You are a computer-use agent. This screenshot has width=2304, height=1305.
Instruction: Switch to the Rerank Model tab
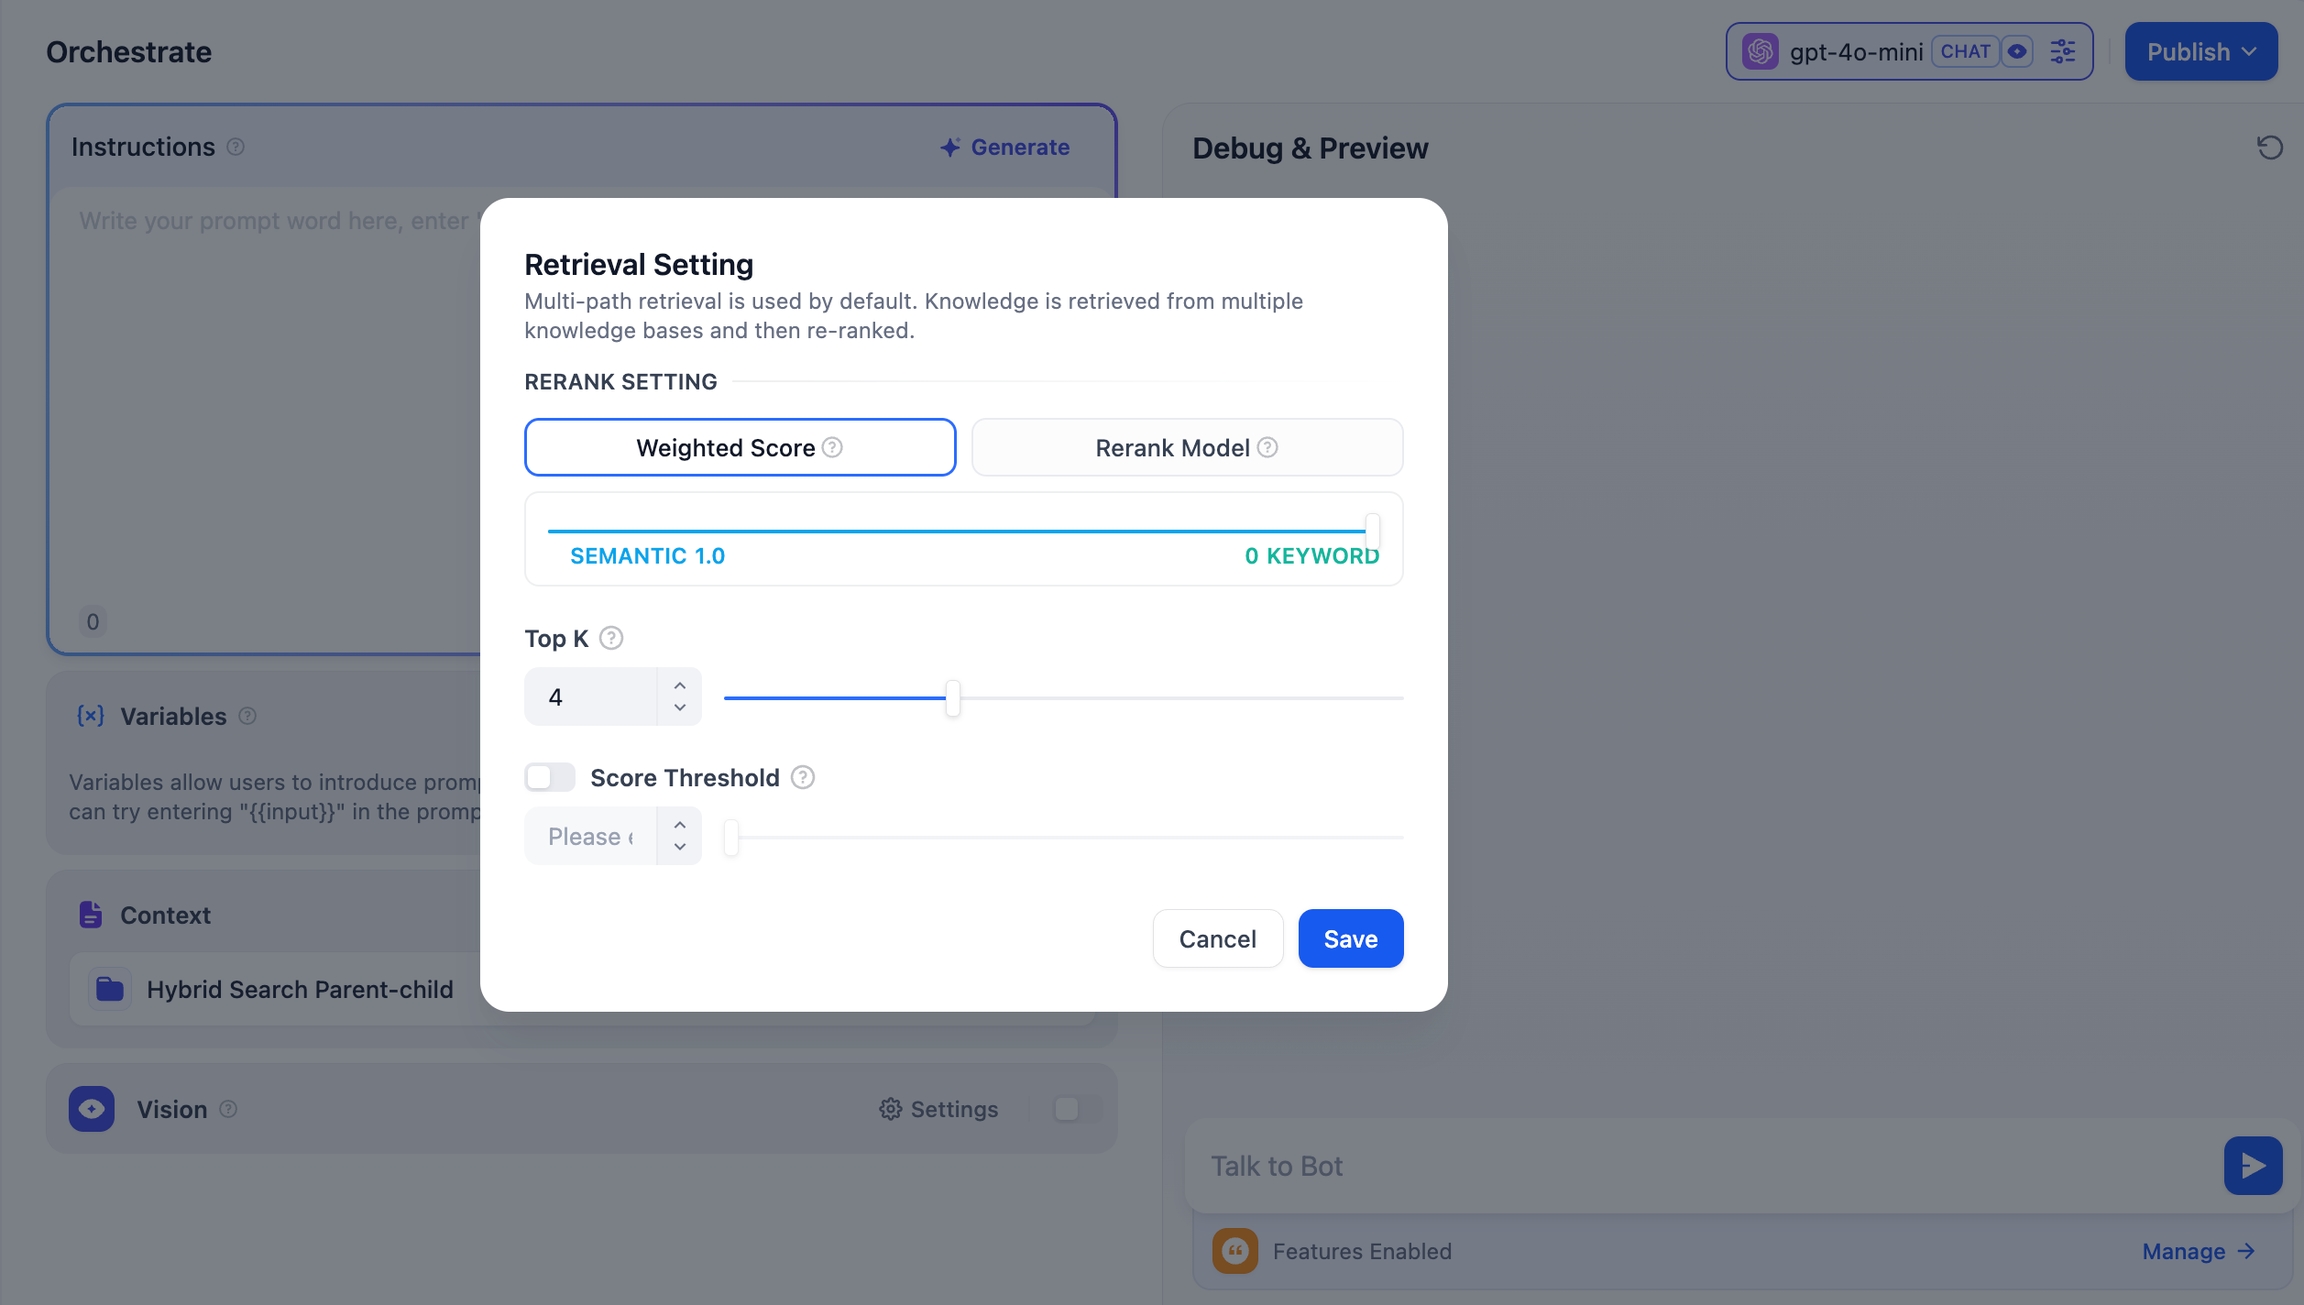[1186, 447]
